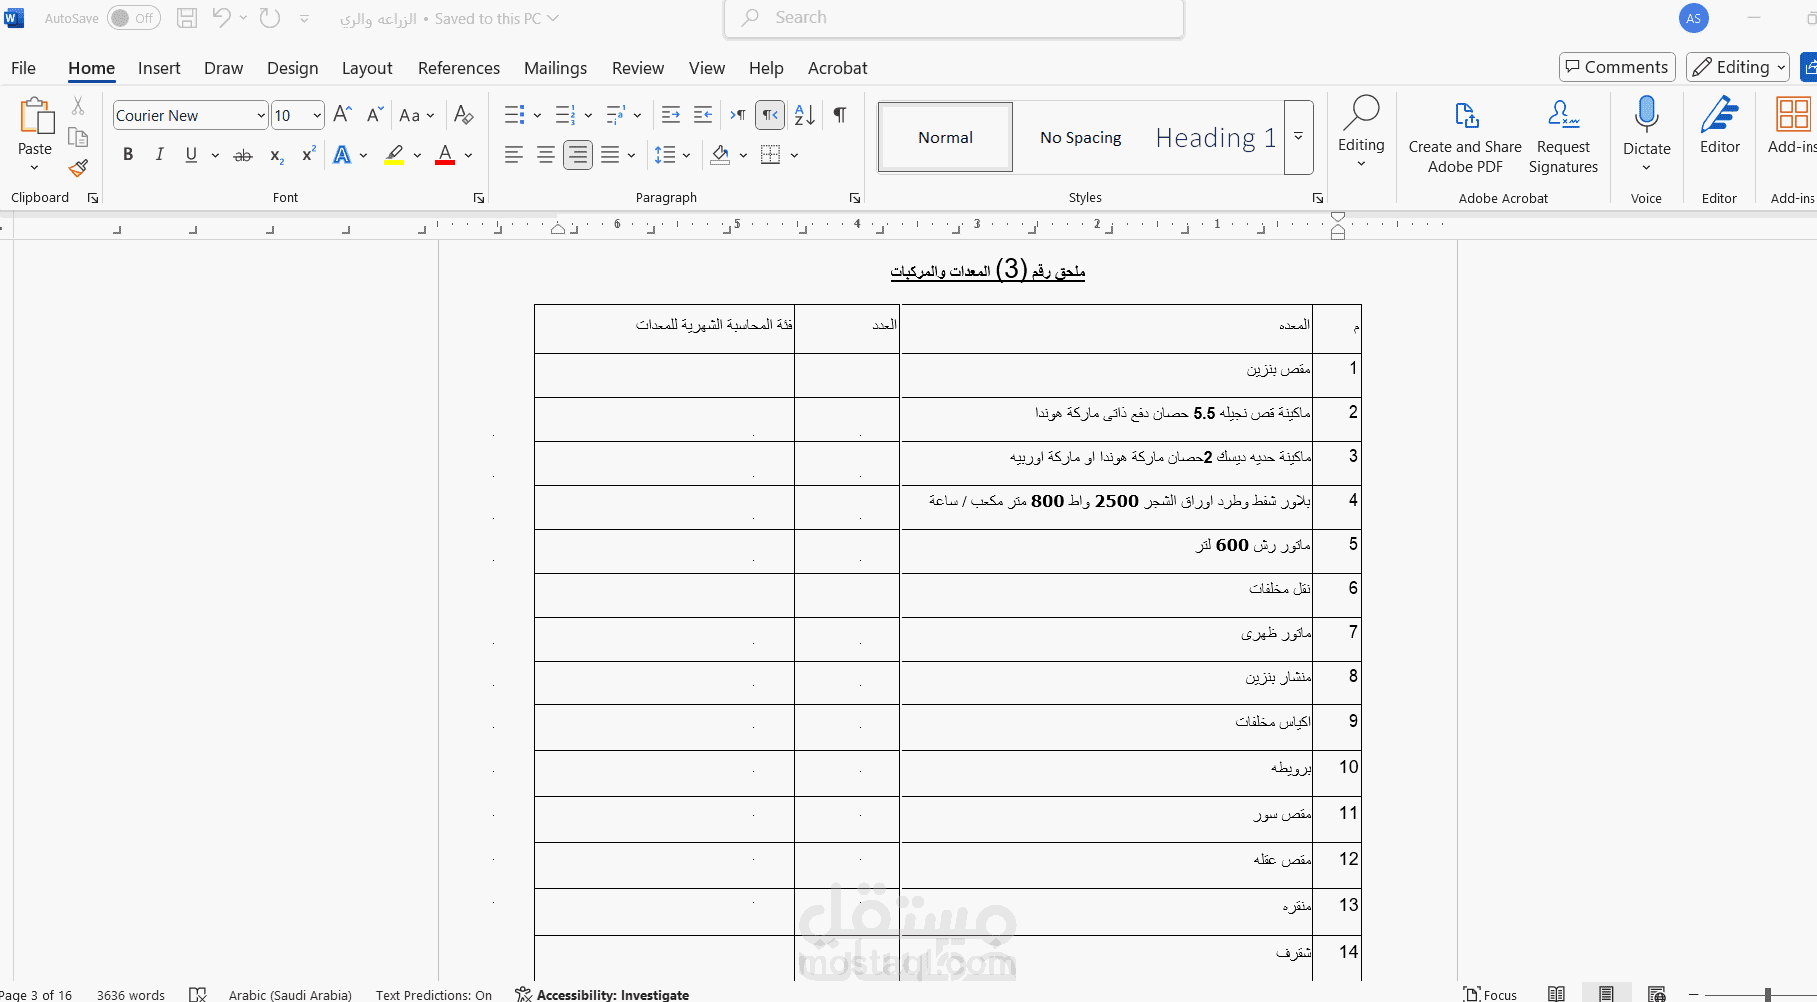Open the Change Case Aa dropdown
1817x1002 pixels.
(416, 115)
